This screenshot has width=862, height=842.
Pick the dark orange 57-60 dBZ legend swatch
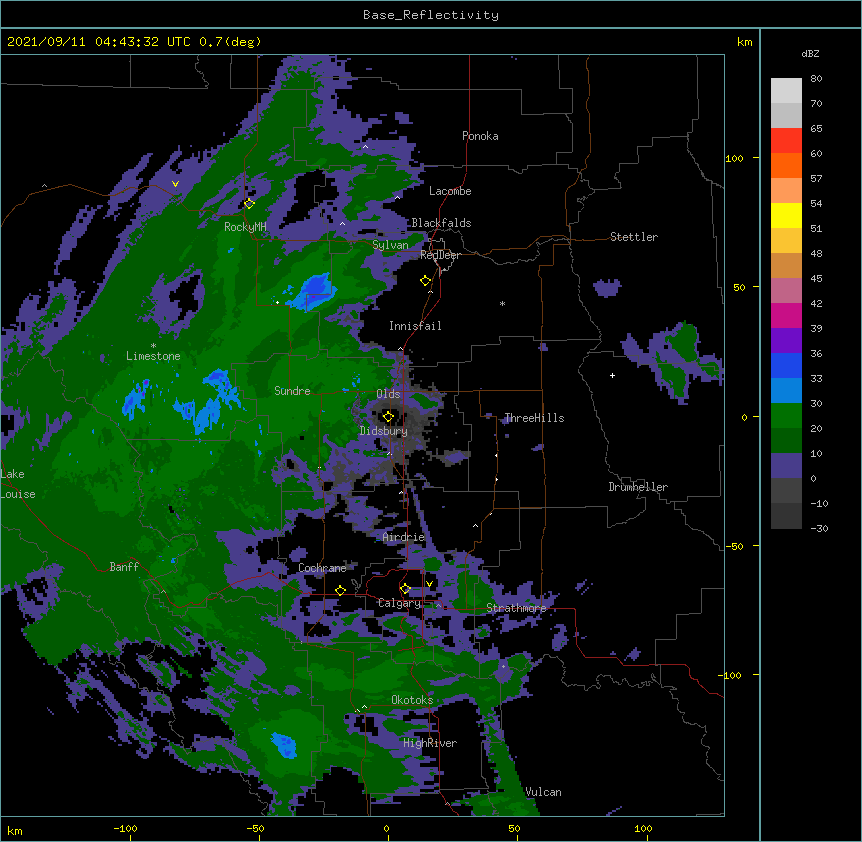[x=786, y=165]
